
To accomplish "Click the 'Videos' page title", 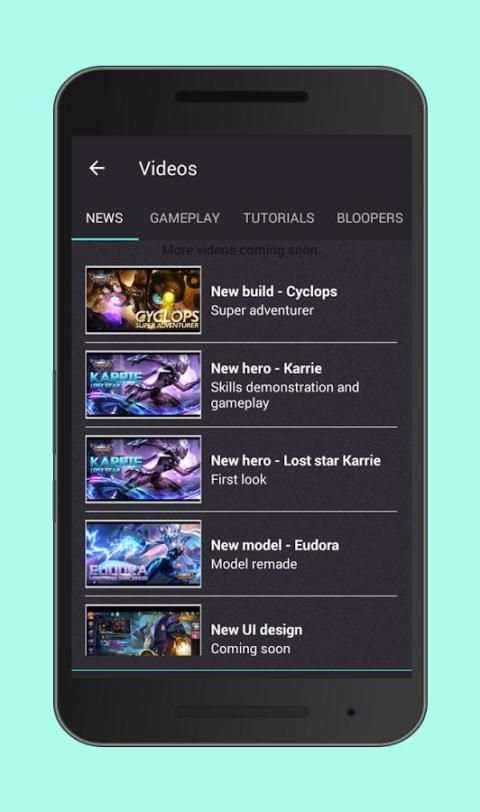I will tap(168, 168).
